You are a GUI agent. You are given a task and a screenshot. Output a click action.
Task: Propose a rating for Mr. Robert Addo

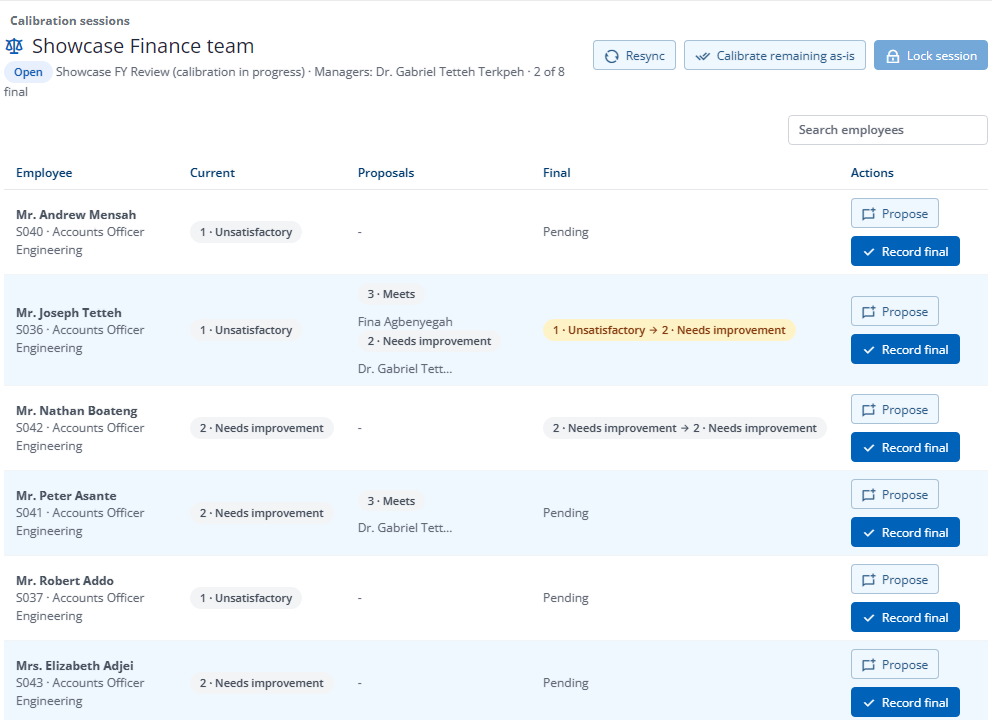(895, 580)
